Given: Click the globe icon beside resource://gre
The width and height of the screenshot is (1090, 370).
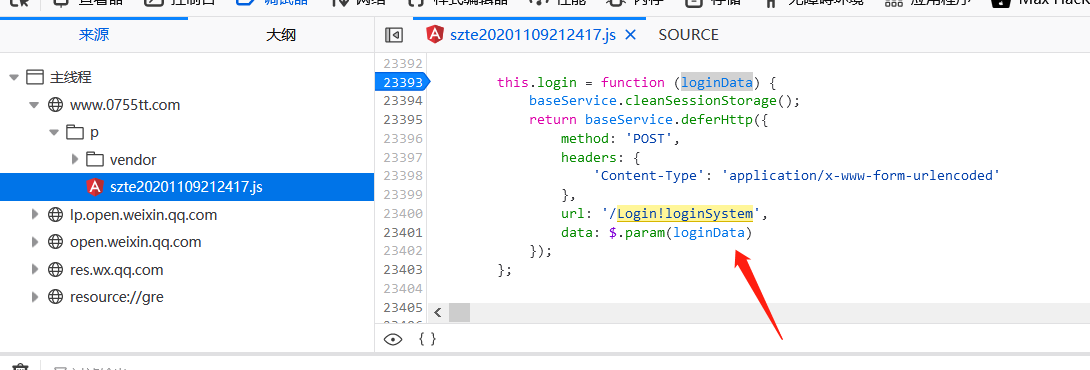Looking at the screenshot, I should tap(56, 297).
